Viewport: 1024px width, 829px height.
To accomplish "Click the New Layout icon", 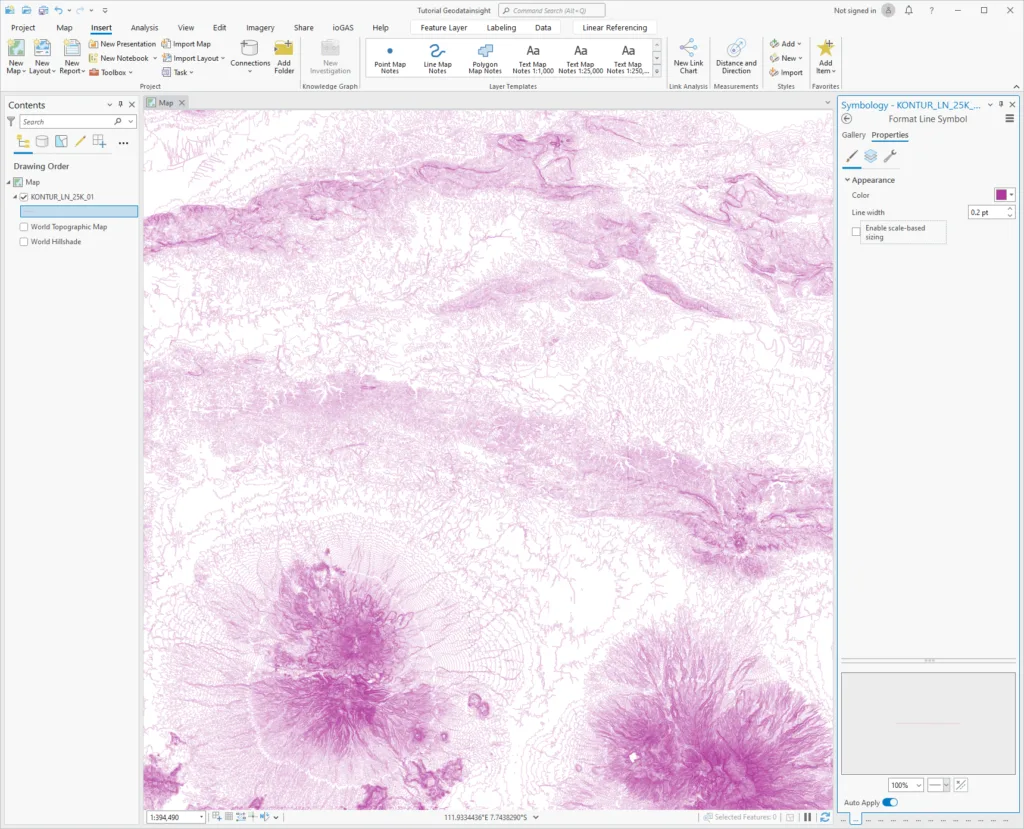I will pyautogui.click(x=42, y=49).
